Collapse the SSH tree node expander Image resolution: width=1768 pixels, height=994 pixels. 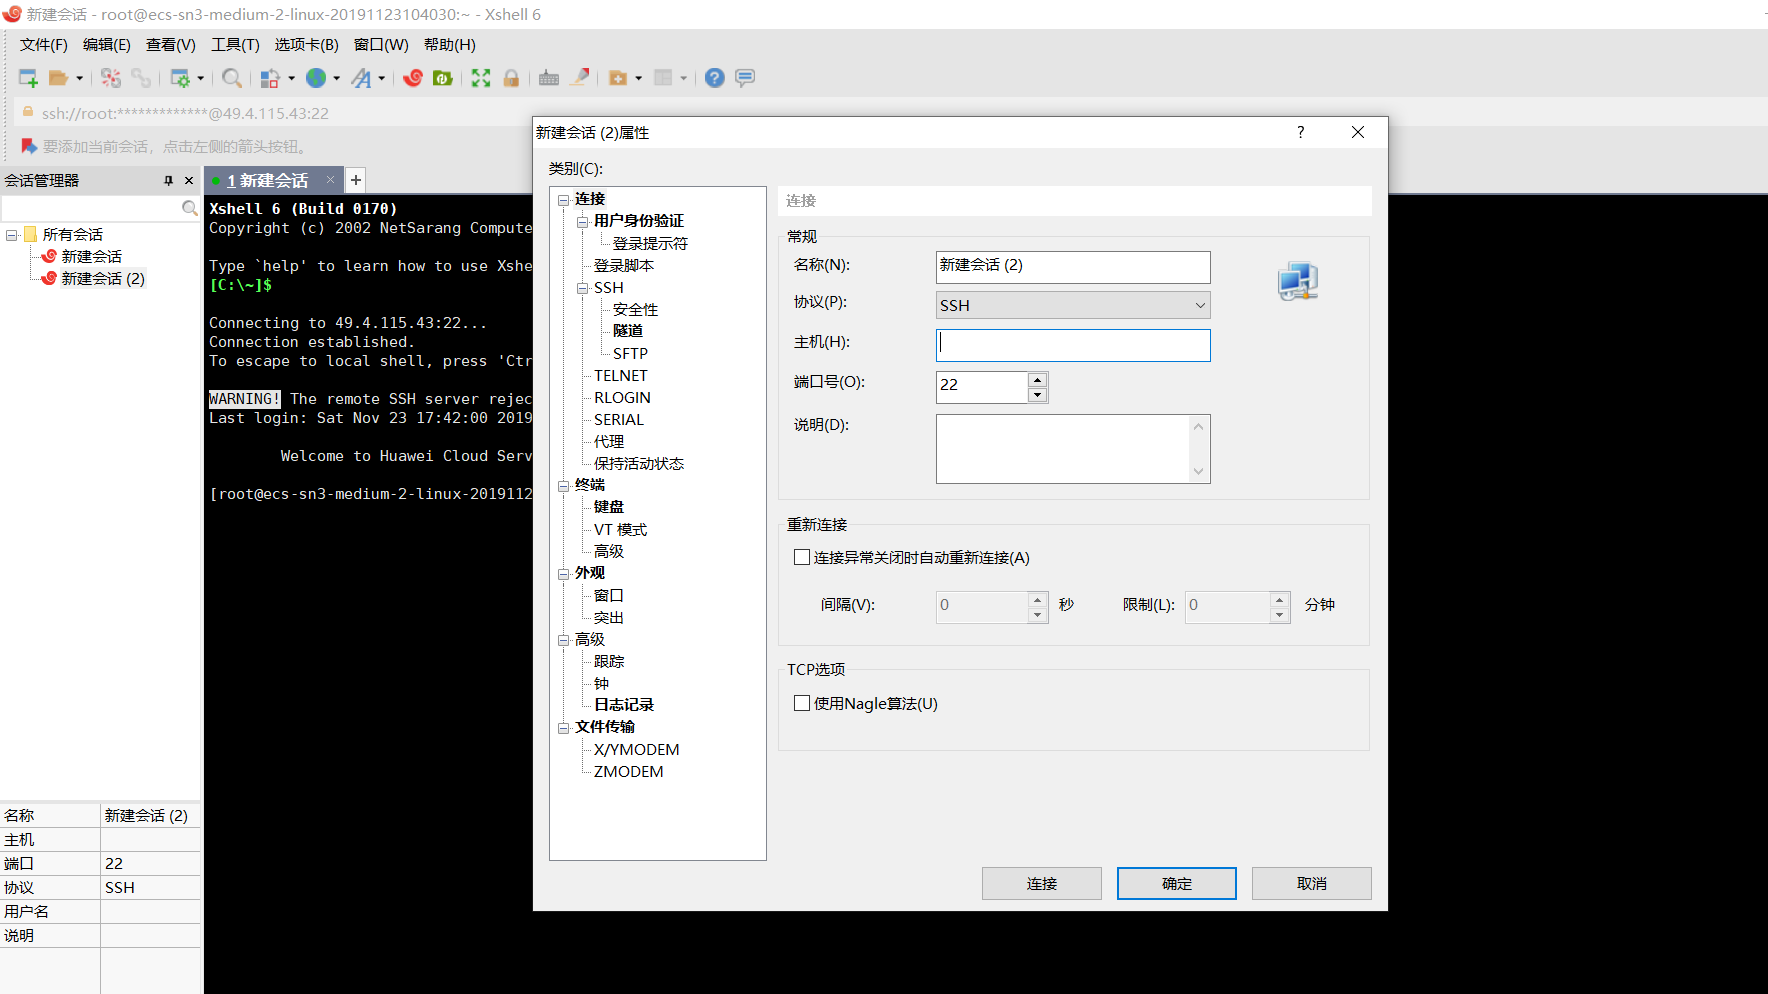click(x=582, y=288)
